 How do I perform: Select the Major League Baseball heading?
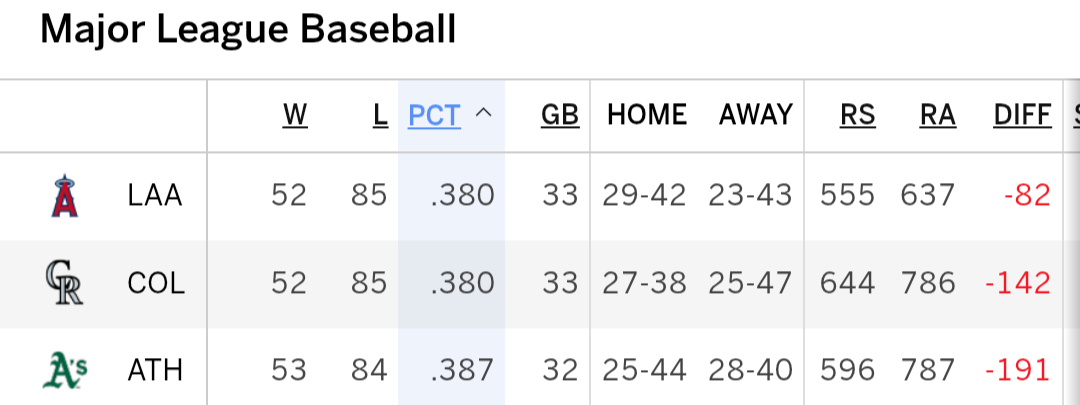click(248, 30)
